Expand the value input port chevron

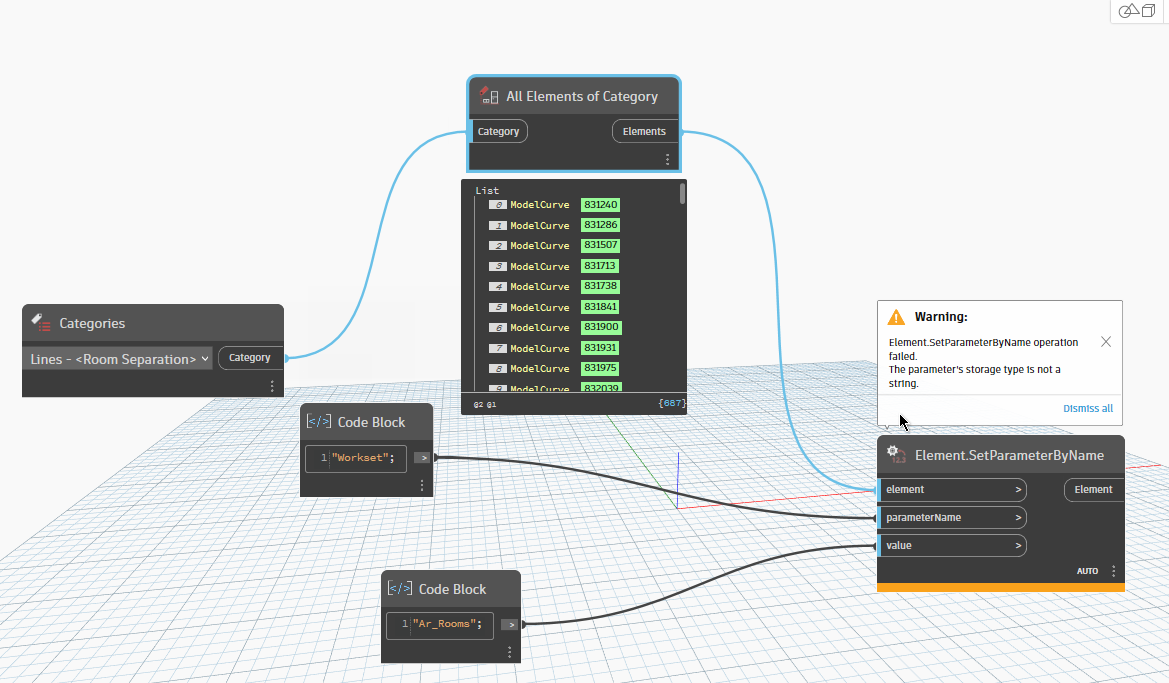click(1017, 545)
